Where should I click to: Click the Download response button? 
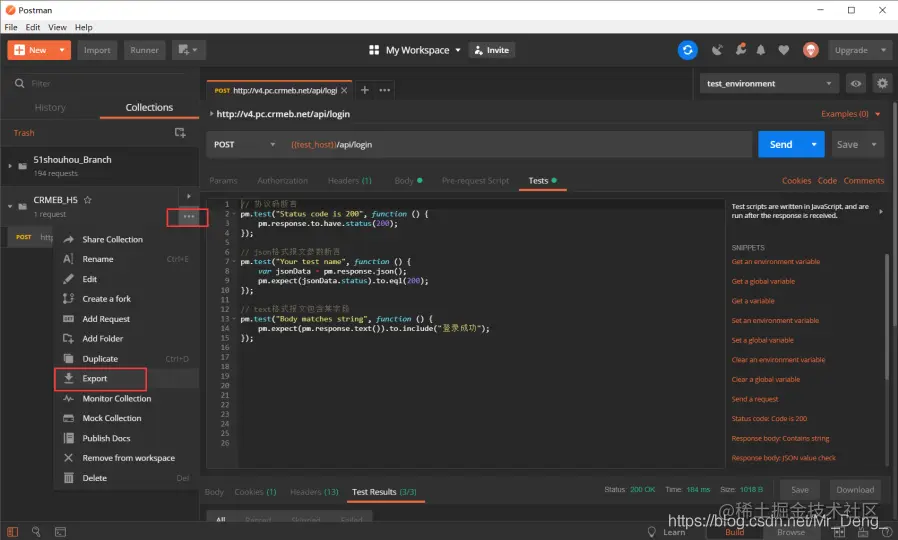(x=854, y=490)
